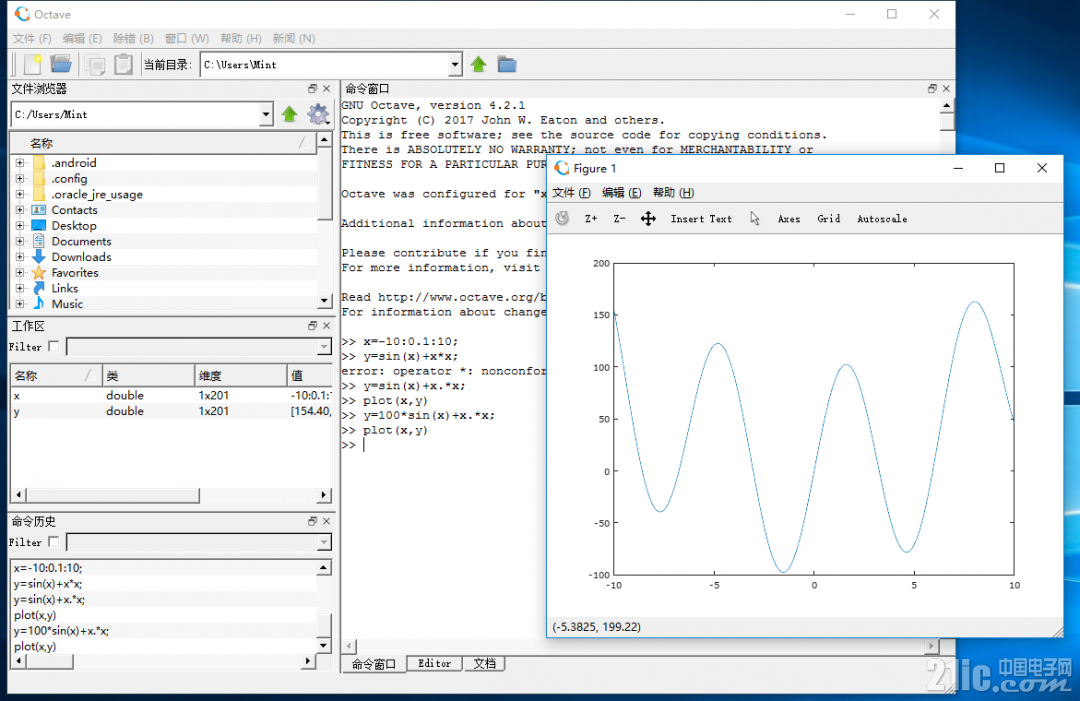Select variable x in workspace
The height and width of the screenshot is (701, 1080).
171,395
